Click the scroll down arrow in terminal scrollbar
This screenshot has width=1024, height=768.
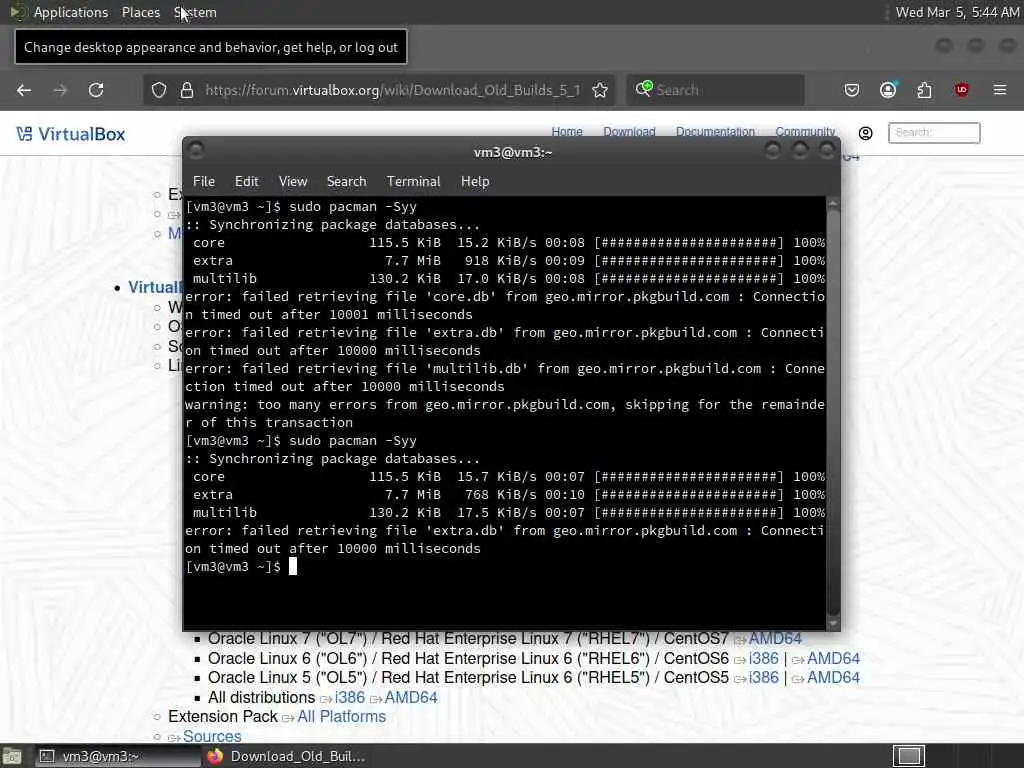click(x=833, y=623)
